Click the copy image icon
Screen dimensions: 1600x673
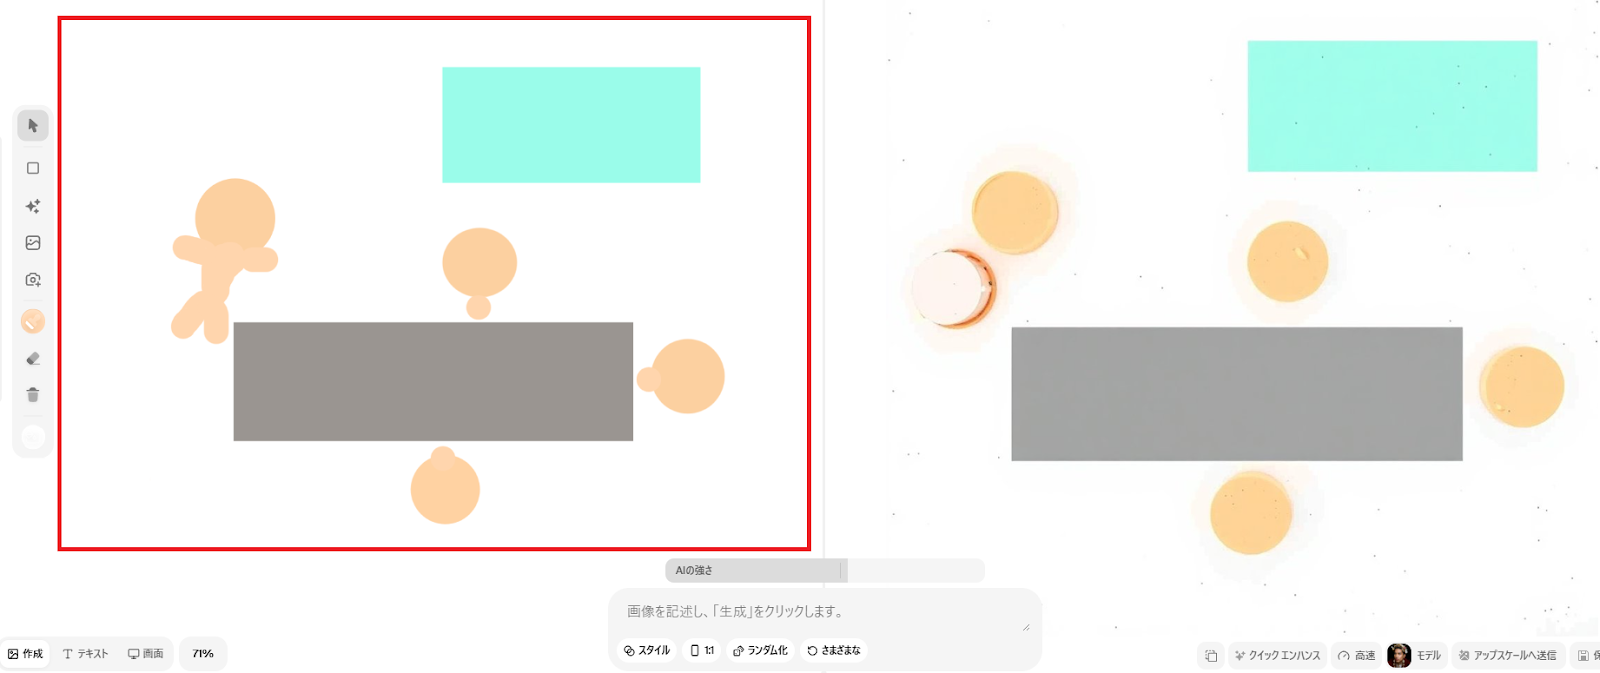(1211, 656)
